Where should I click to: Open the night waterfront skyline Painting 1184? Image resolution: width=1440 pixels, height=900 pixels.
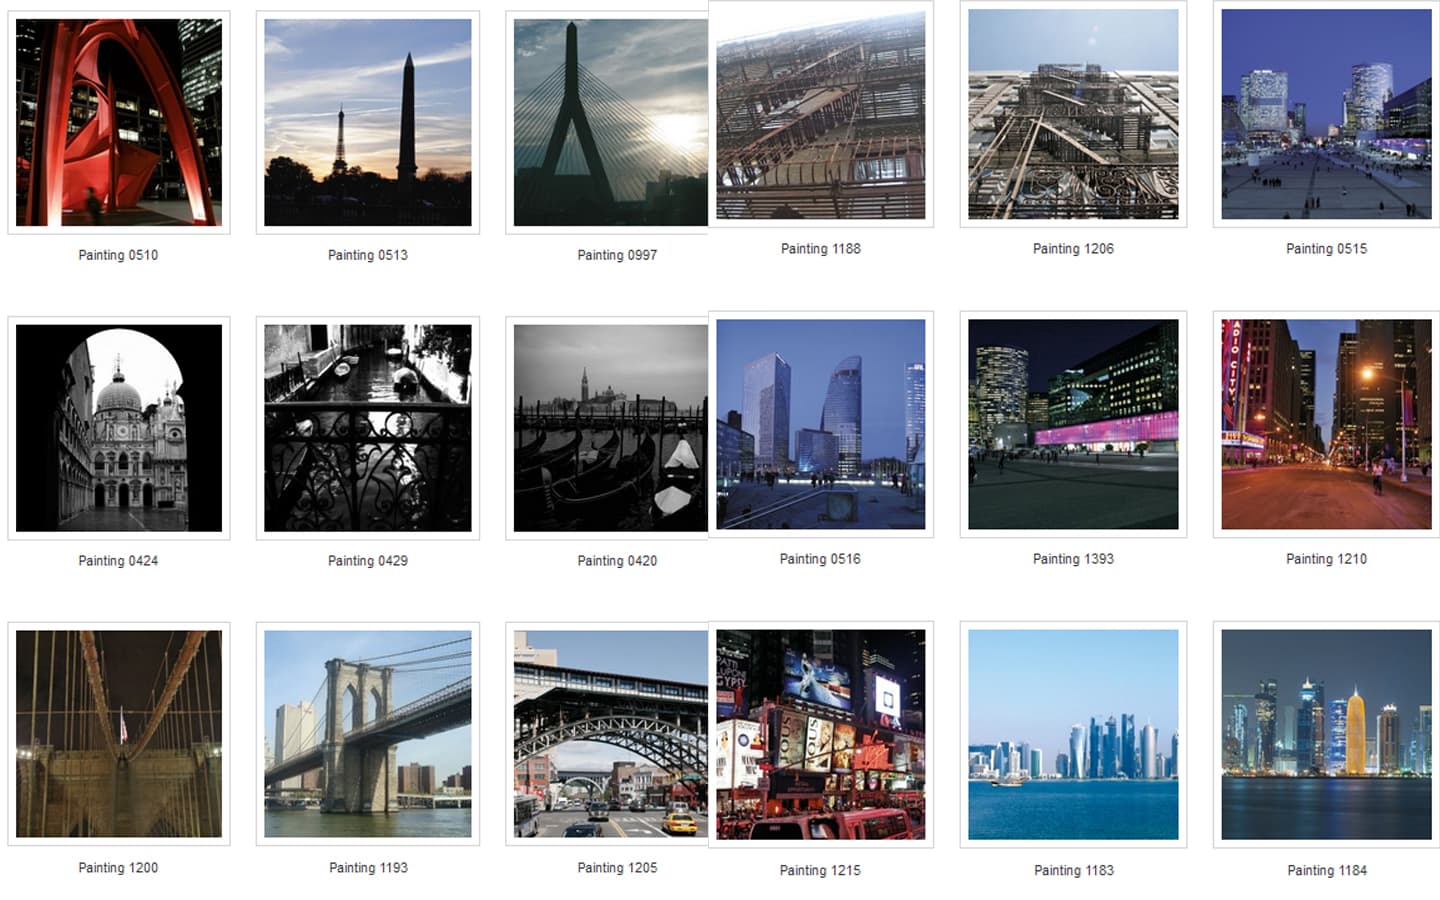tap(1326, 734)
